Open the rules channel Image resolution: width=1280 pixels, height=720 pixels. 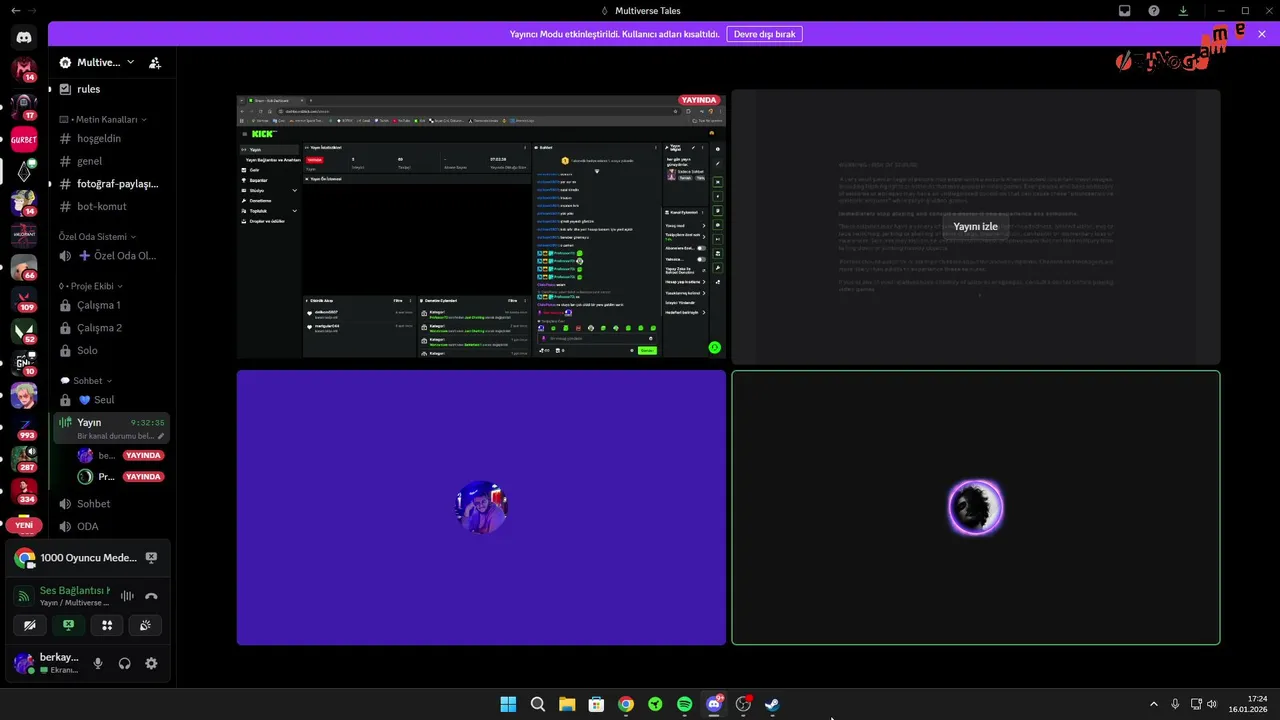coord(112,89)
